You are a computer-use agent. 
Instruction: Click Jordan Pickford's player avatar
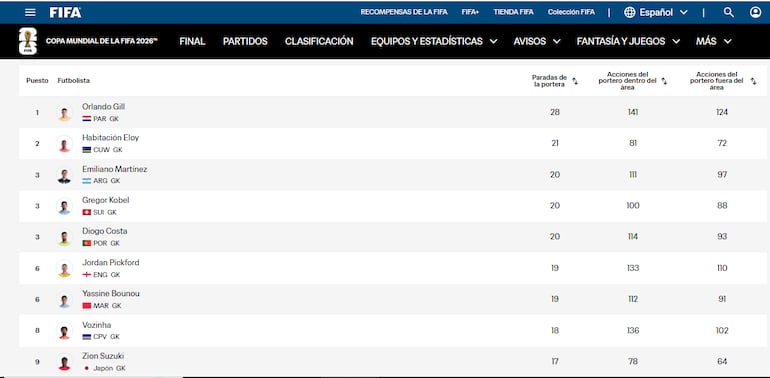pos(64,269)
